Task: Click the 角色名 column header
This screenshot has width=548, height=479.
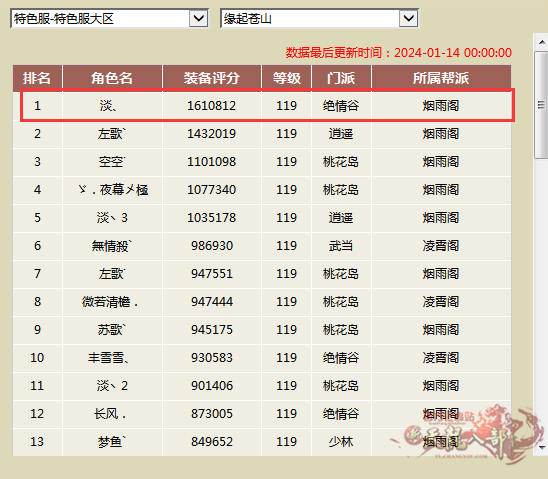Action: click(112, 78)
